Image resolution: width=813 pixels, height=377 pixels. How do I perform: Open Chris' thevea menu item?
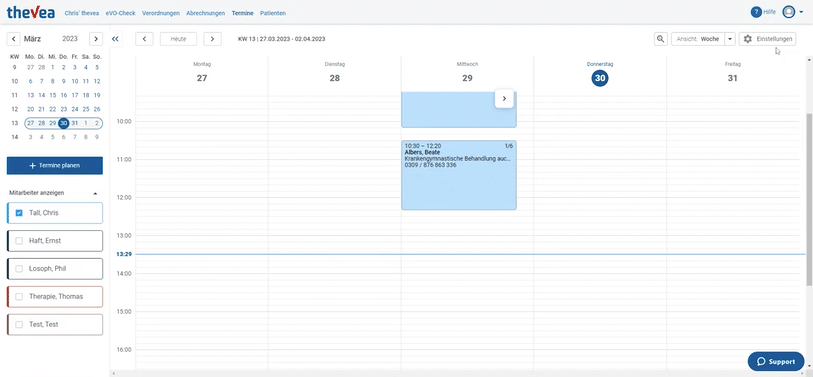(81, 13)
